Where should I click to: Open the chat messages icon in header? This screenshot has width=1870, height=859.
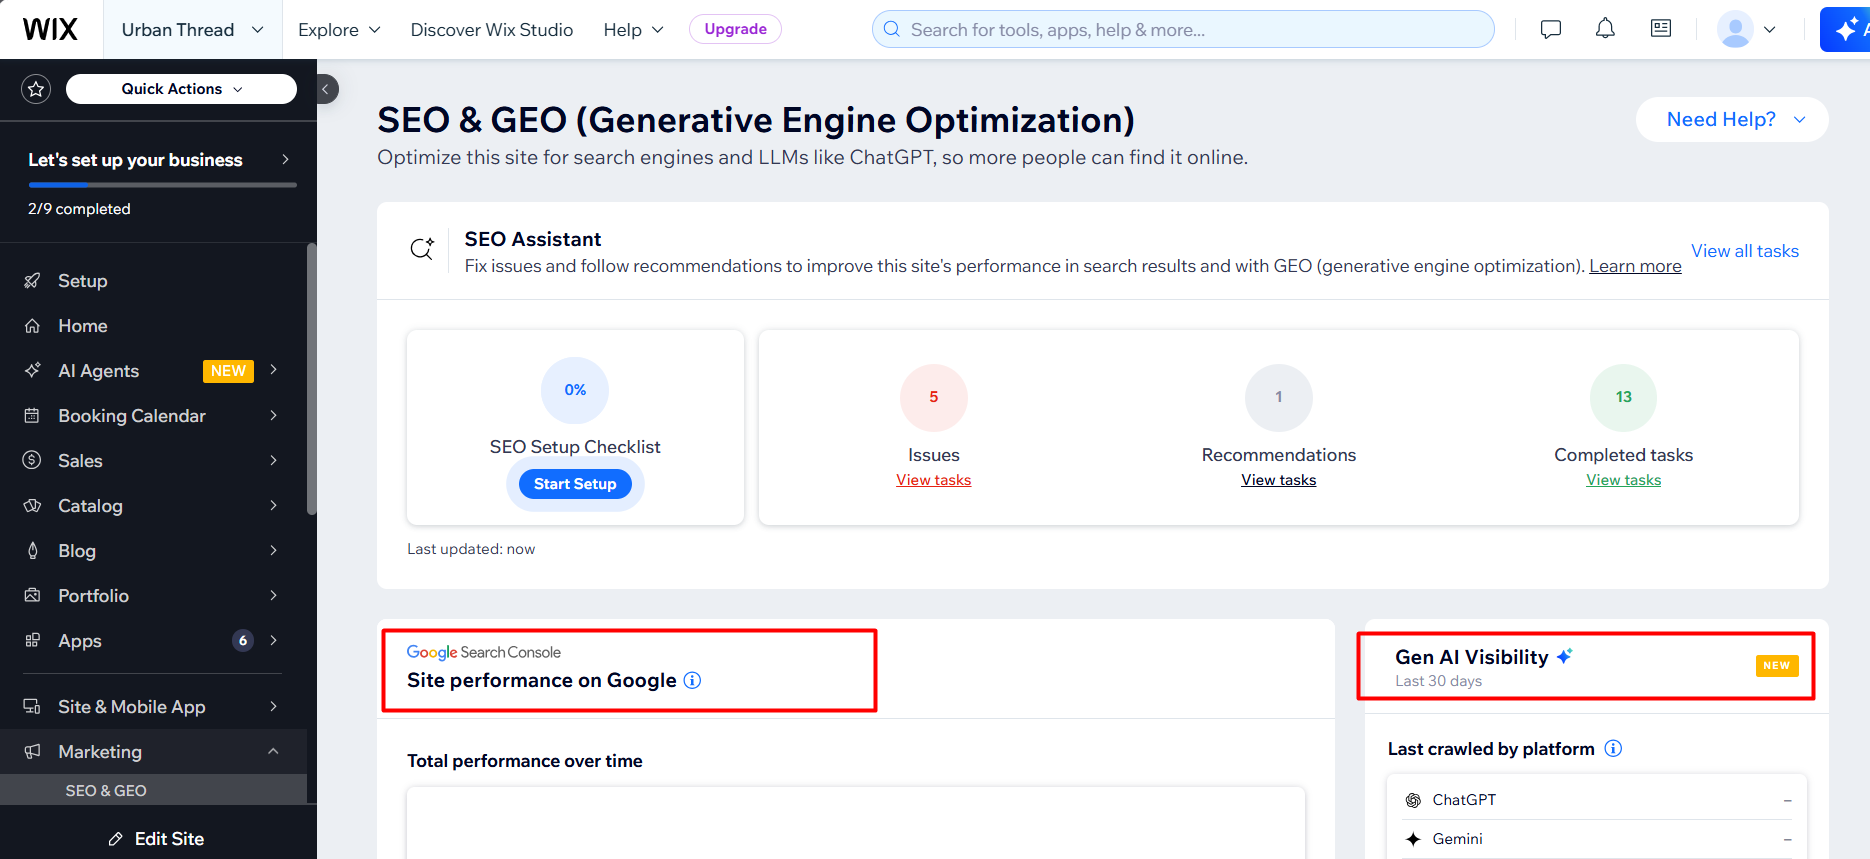pos(1551,29)
